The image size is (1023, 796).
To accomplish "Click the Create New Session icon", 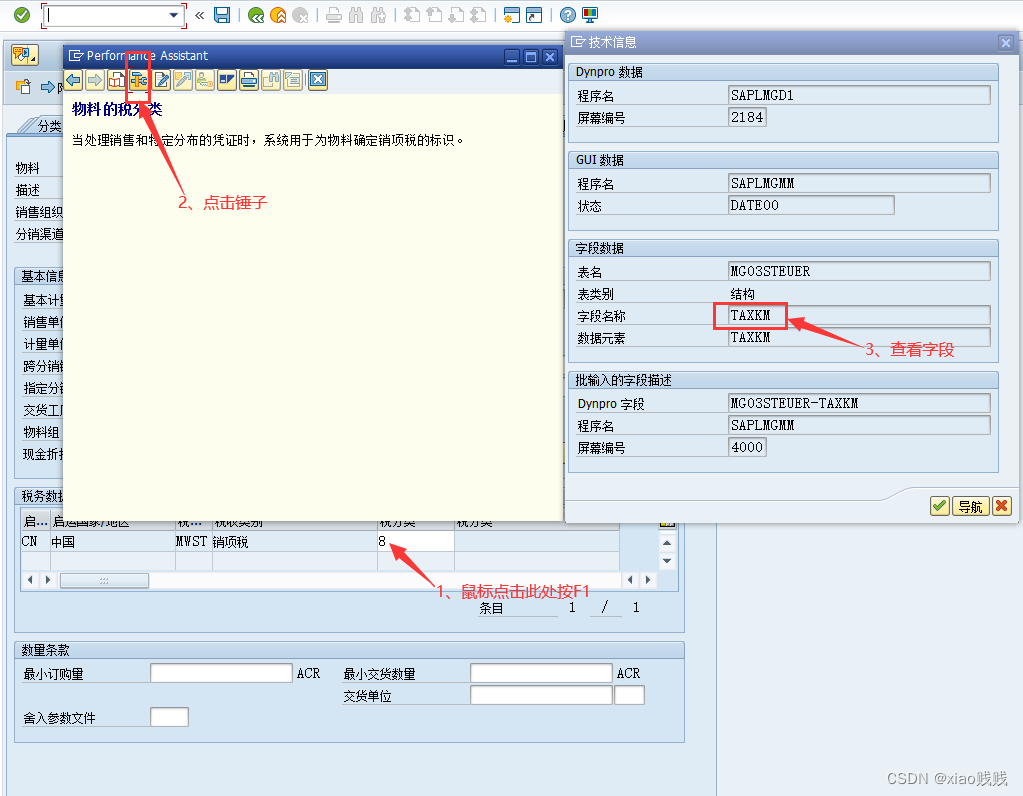I will (x=512, y=15).
